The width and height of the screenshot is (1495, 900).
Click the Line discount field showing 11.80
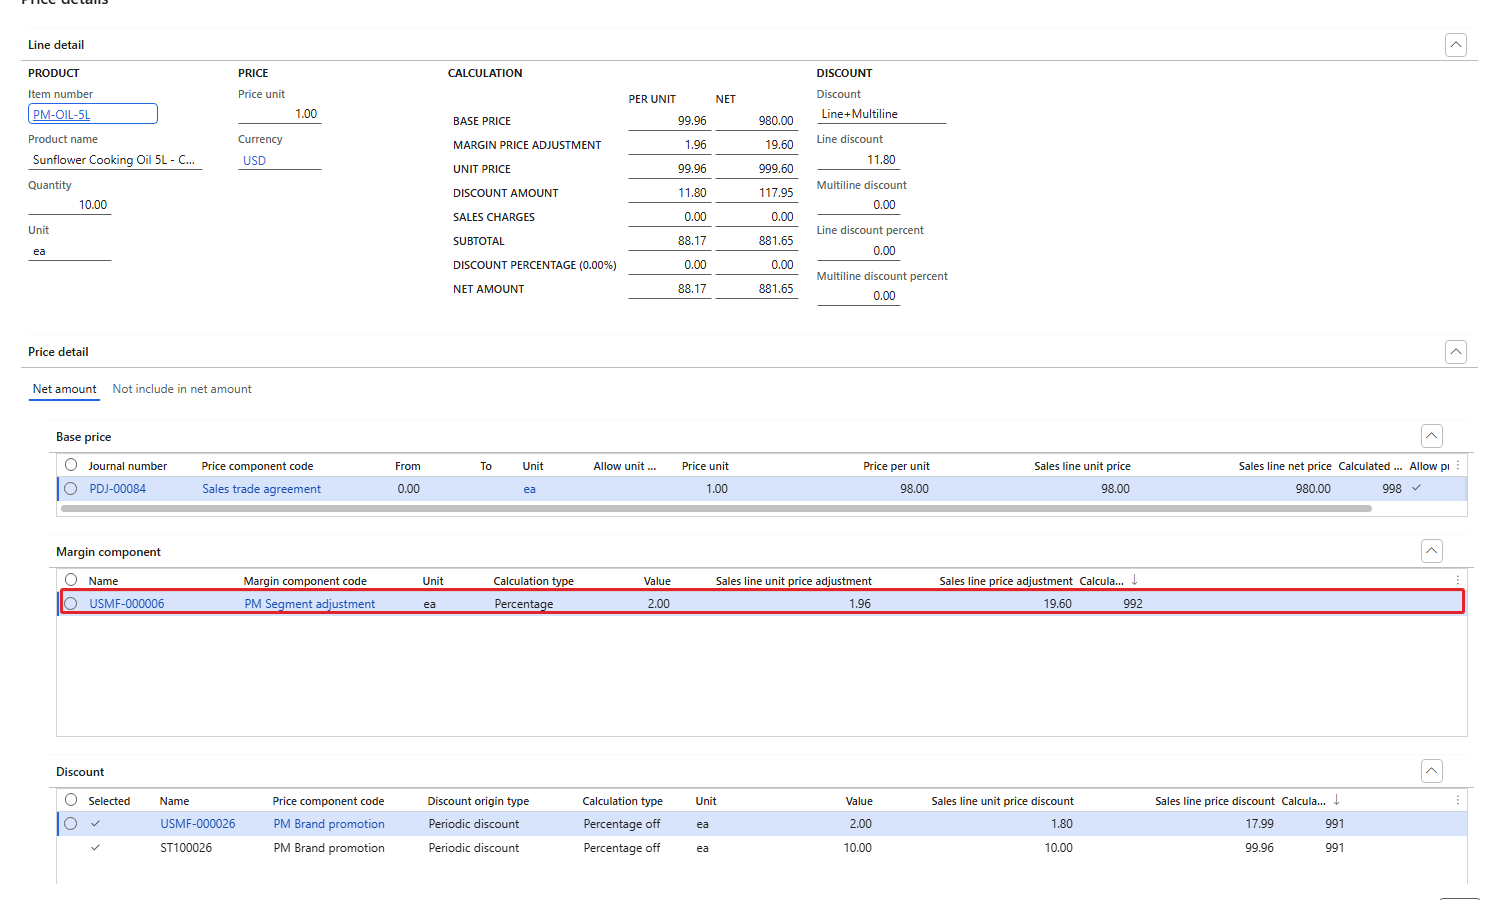click(x=858, y=160)
